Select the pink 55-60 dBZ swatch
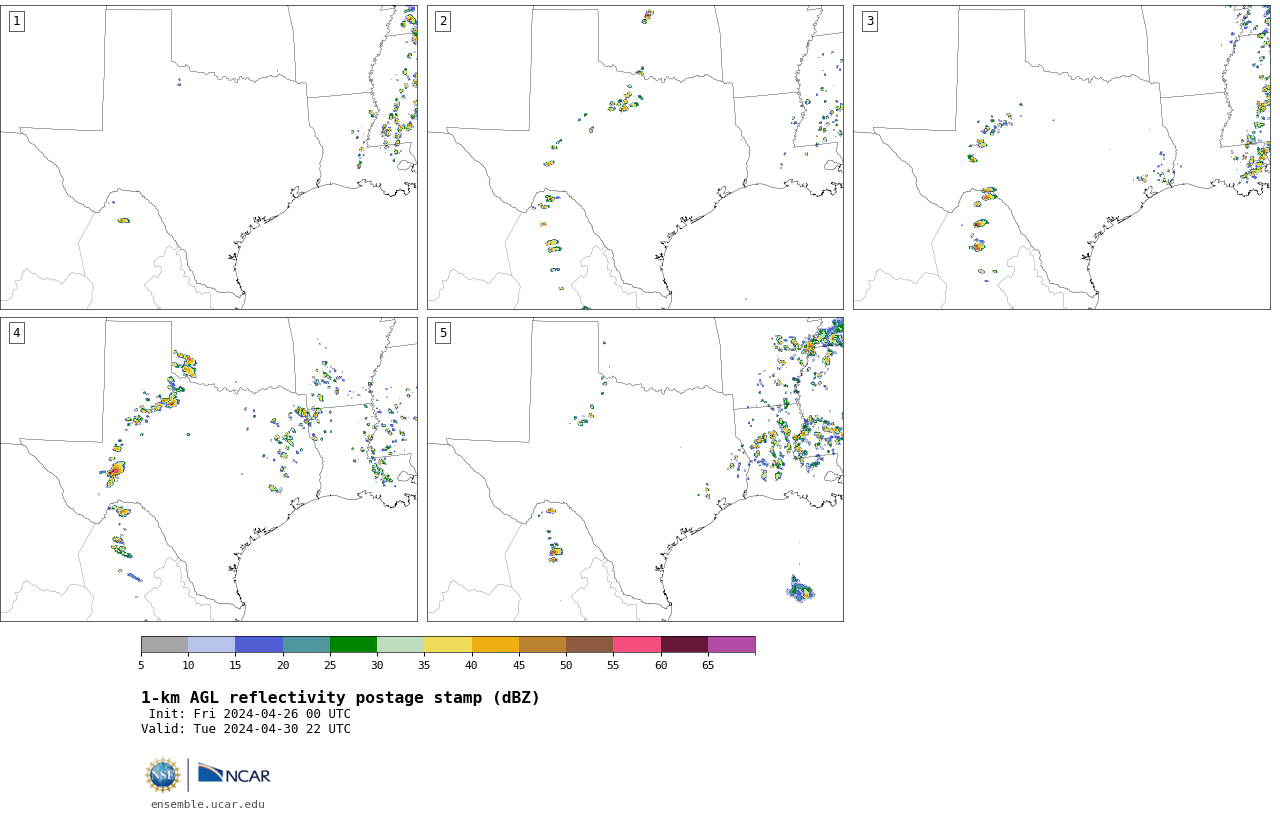 tap(637, 644)
